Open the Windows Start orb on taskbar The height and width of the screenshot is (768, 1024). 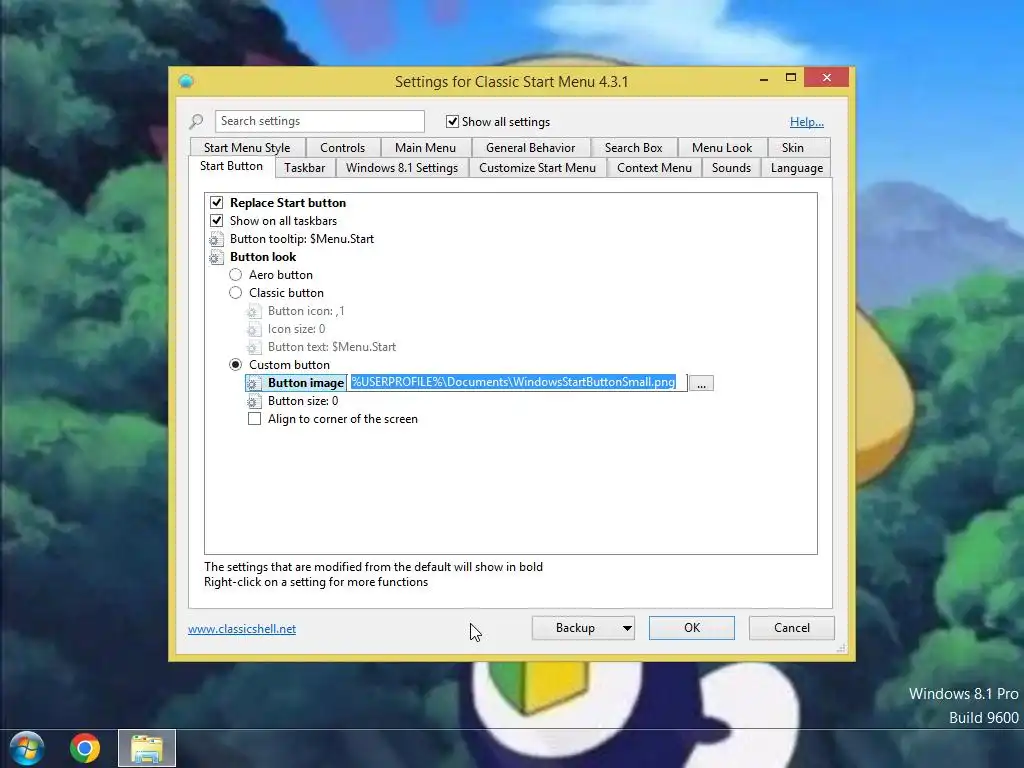tap(27, 748)
